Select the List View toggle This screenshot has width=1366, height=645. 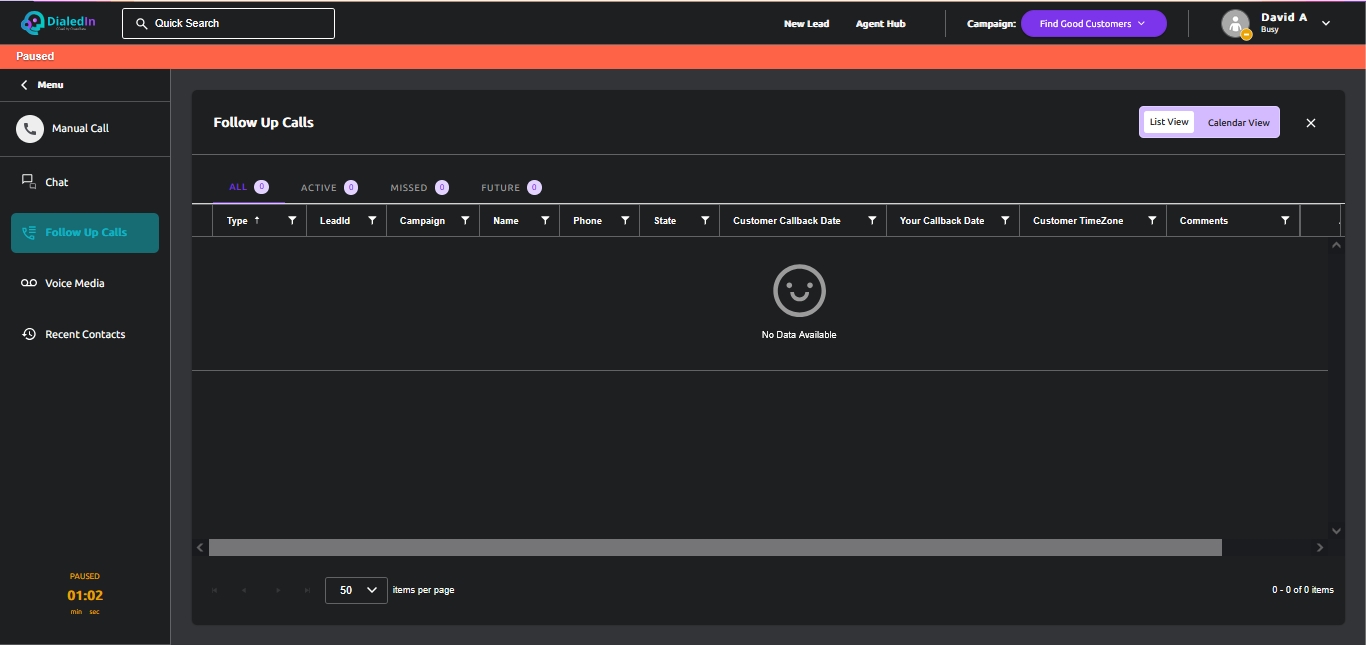coord(1169,122)
